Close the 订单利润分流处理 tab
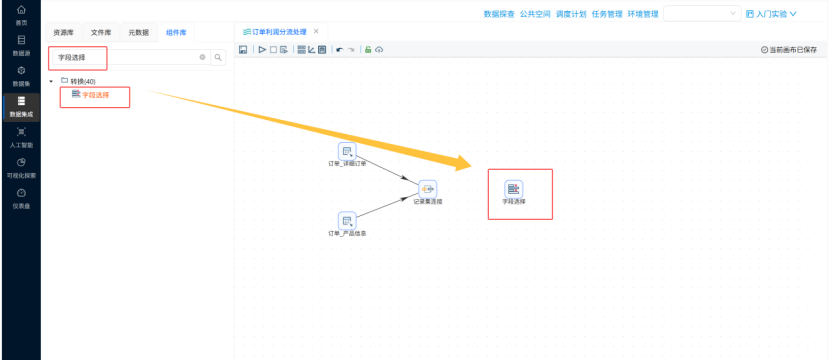 point(316,32)
